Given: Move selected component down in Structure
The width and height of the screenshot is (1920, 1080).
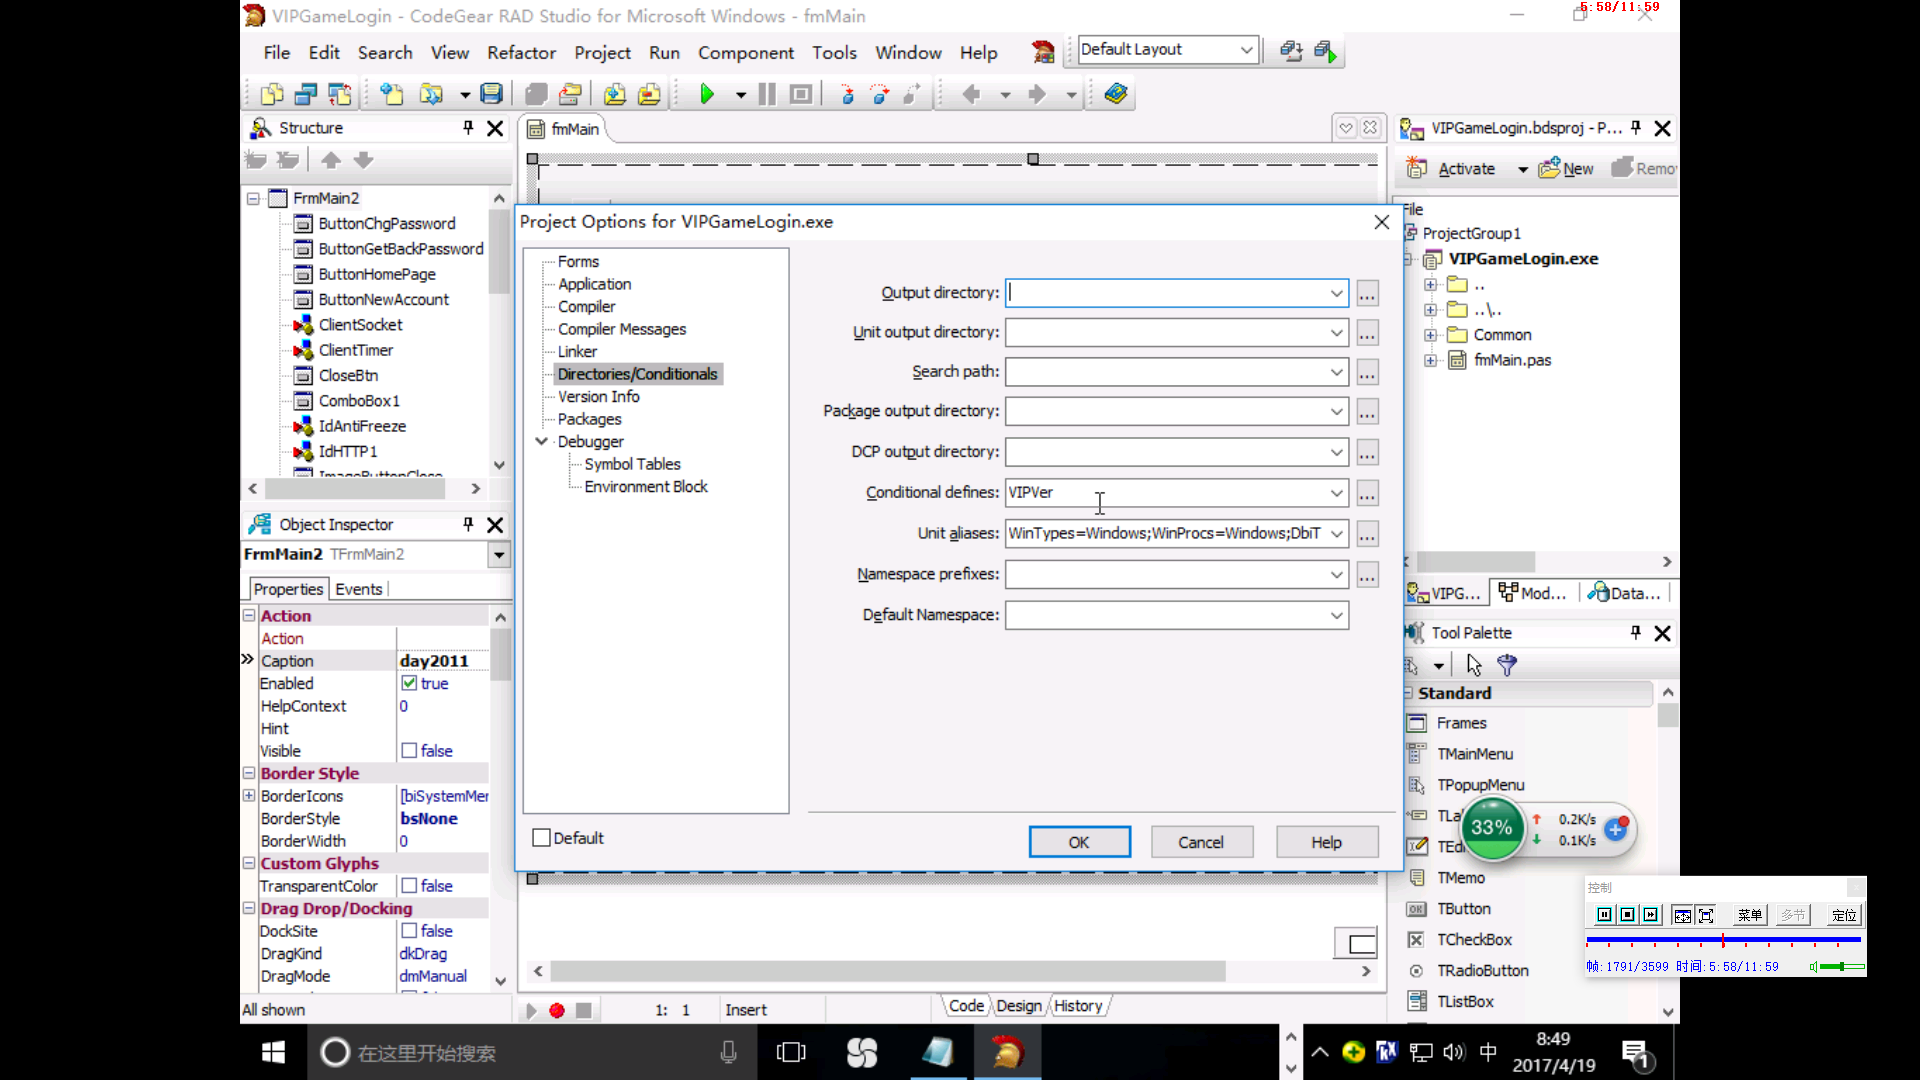Looking at the screenshot, I should click(363, 160).
